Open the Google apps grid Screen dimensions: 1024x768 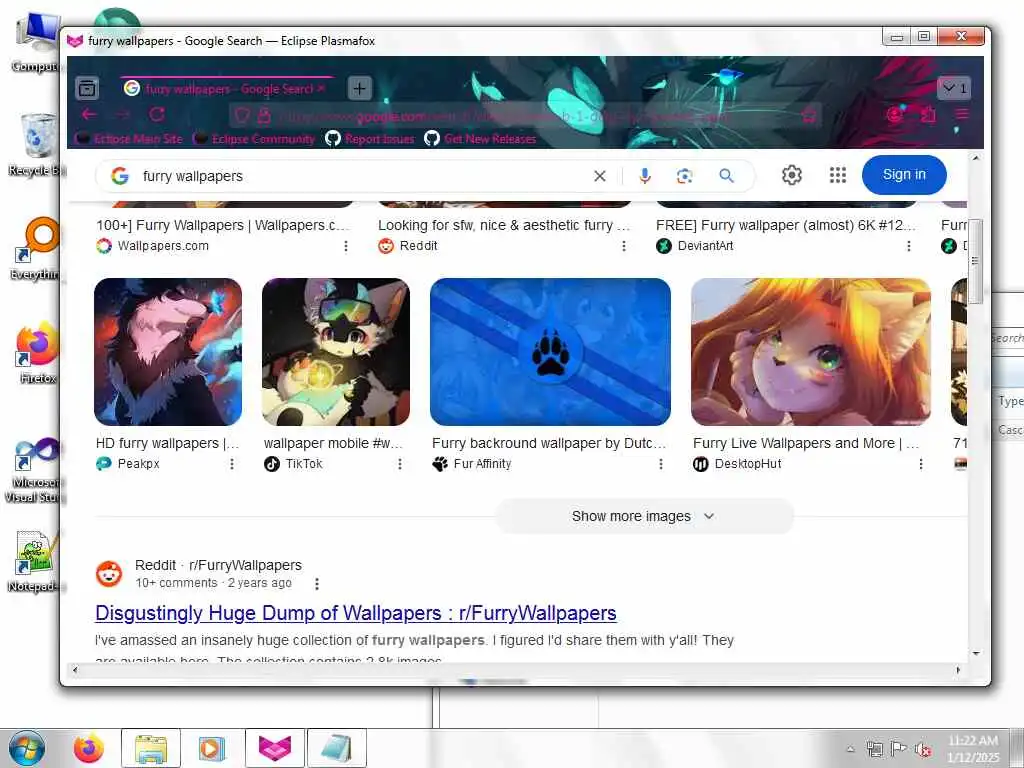[838, 175]
